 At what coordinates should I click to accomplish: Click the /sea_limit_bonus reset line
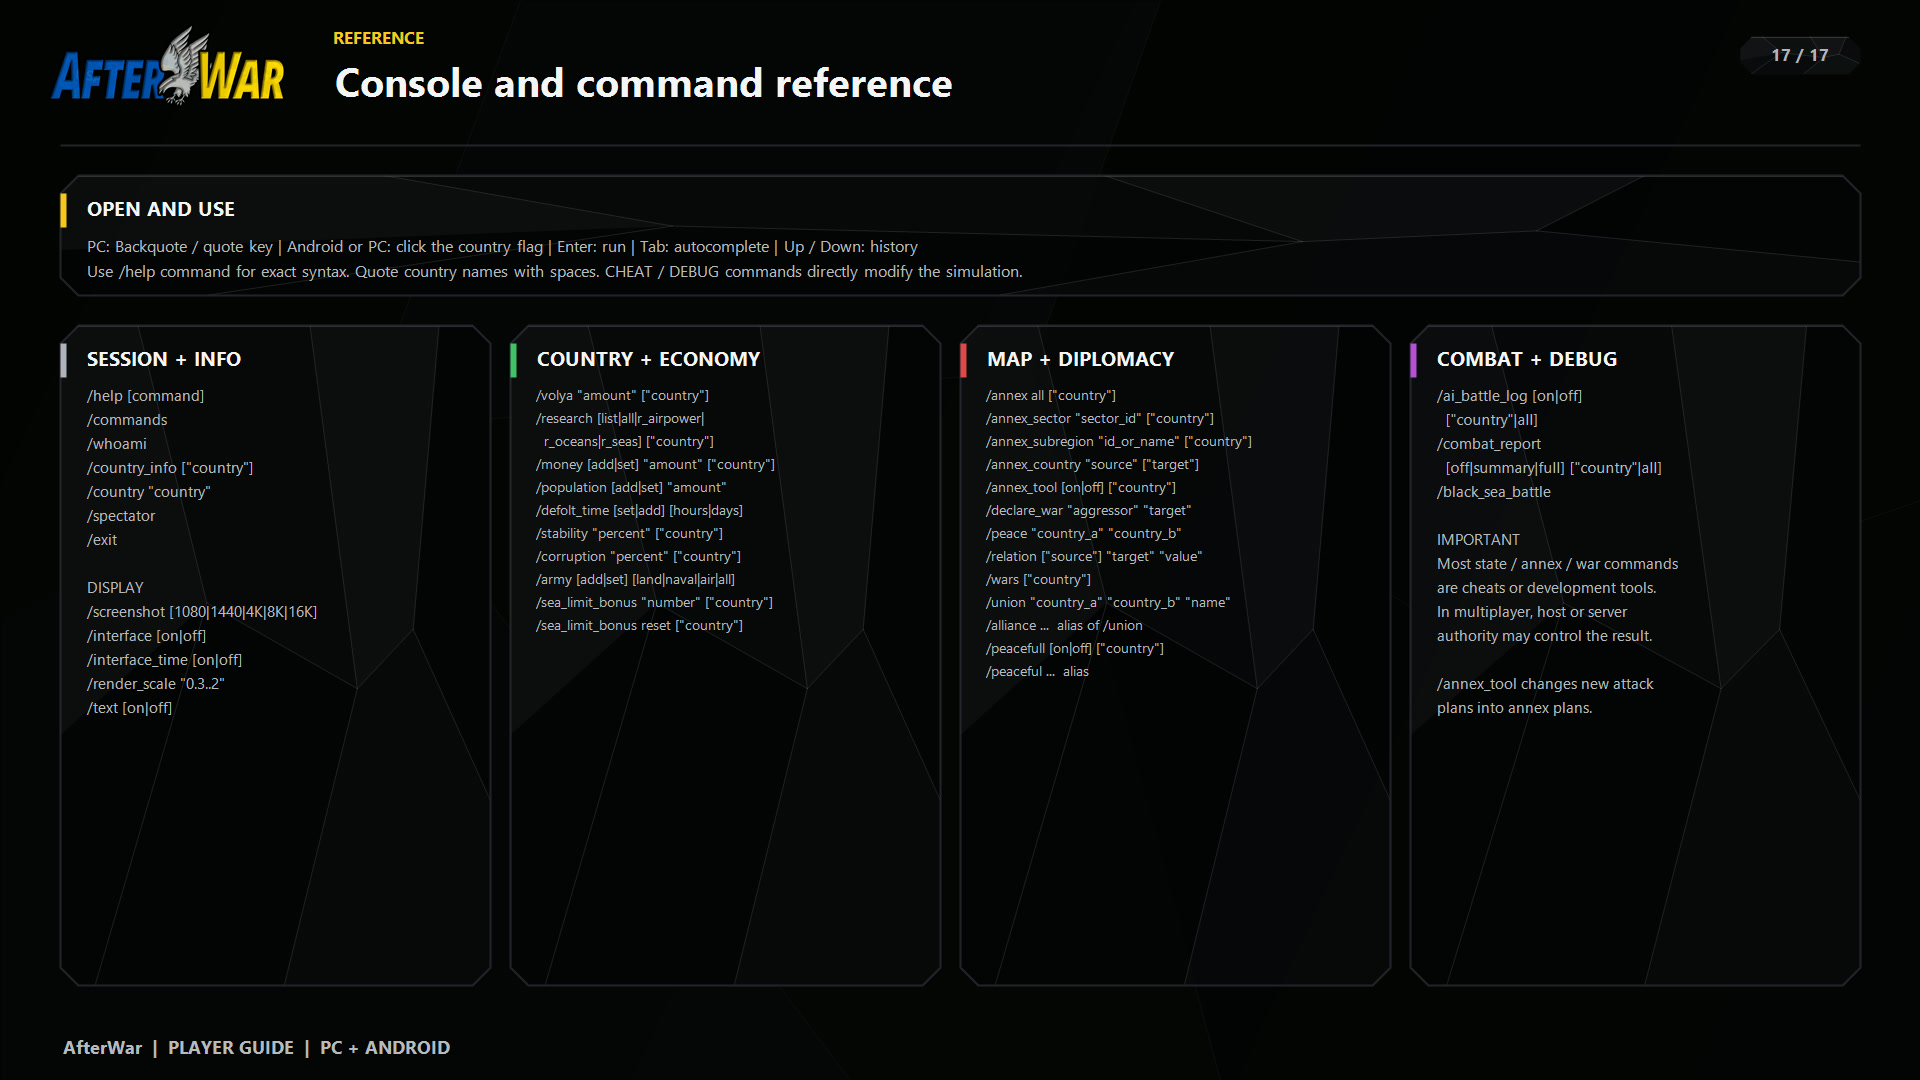pos(639,626)
